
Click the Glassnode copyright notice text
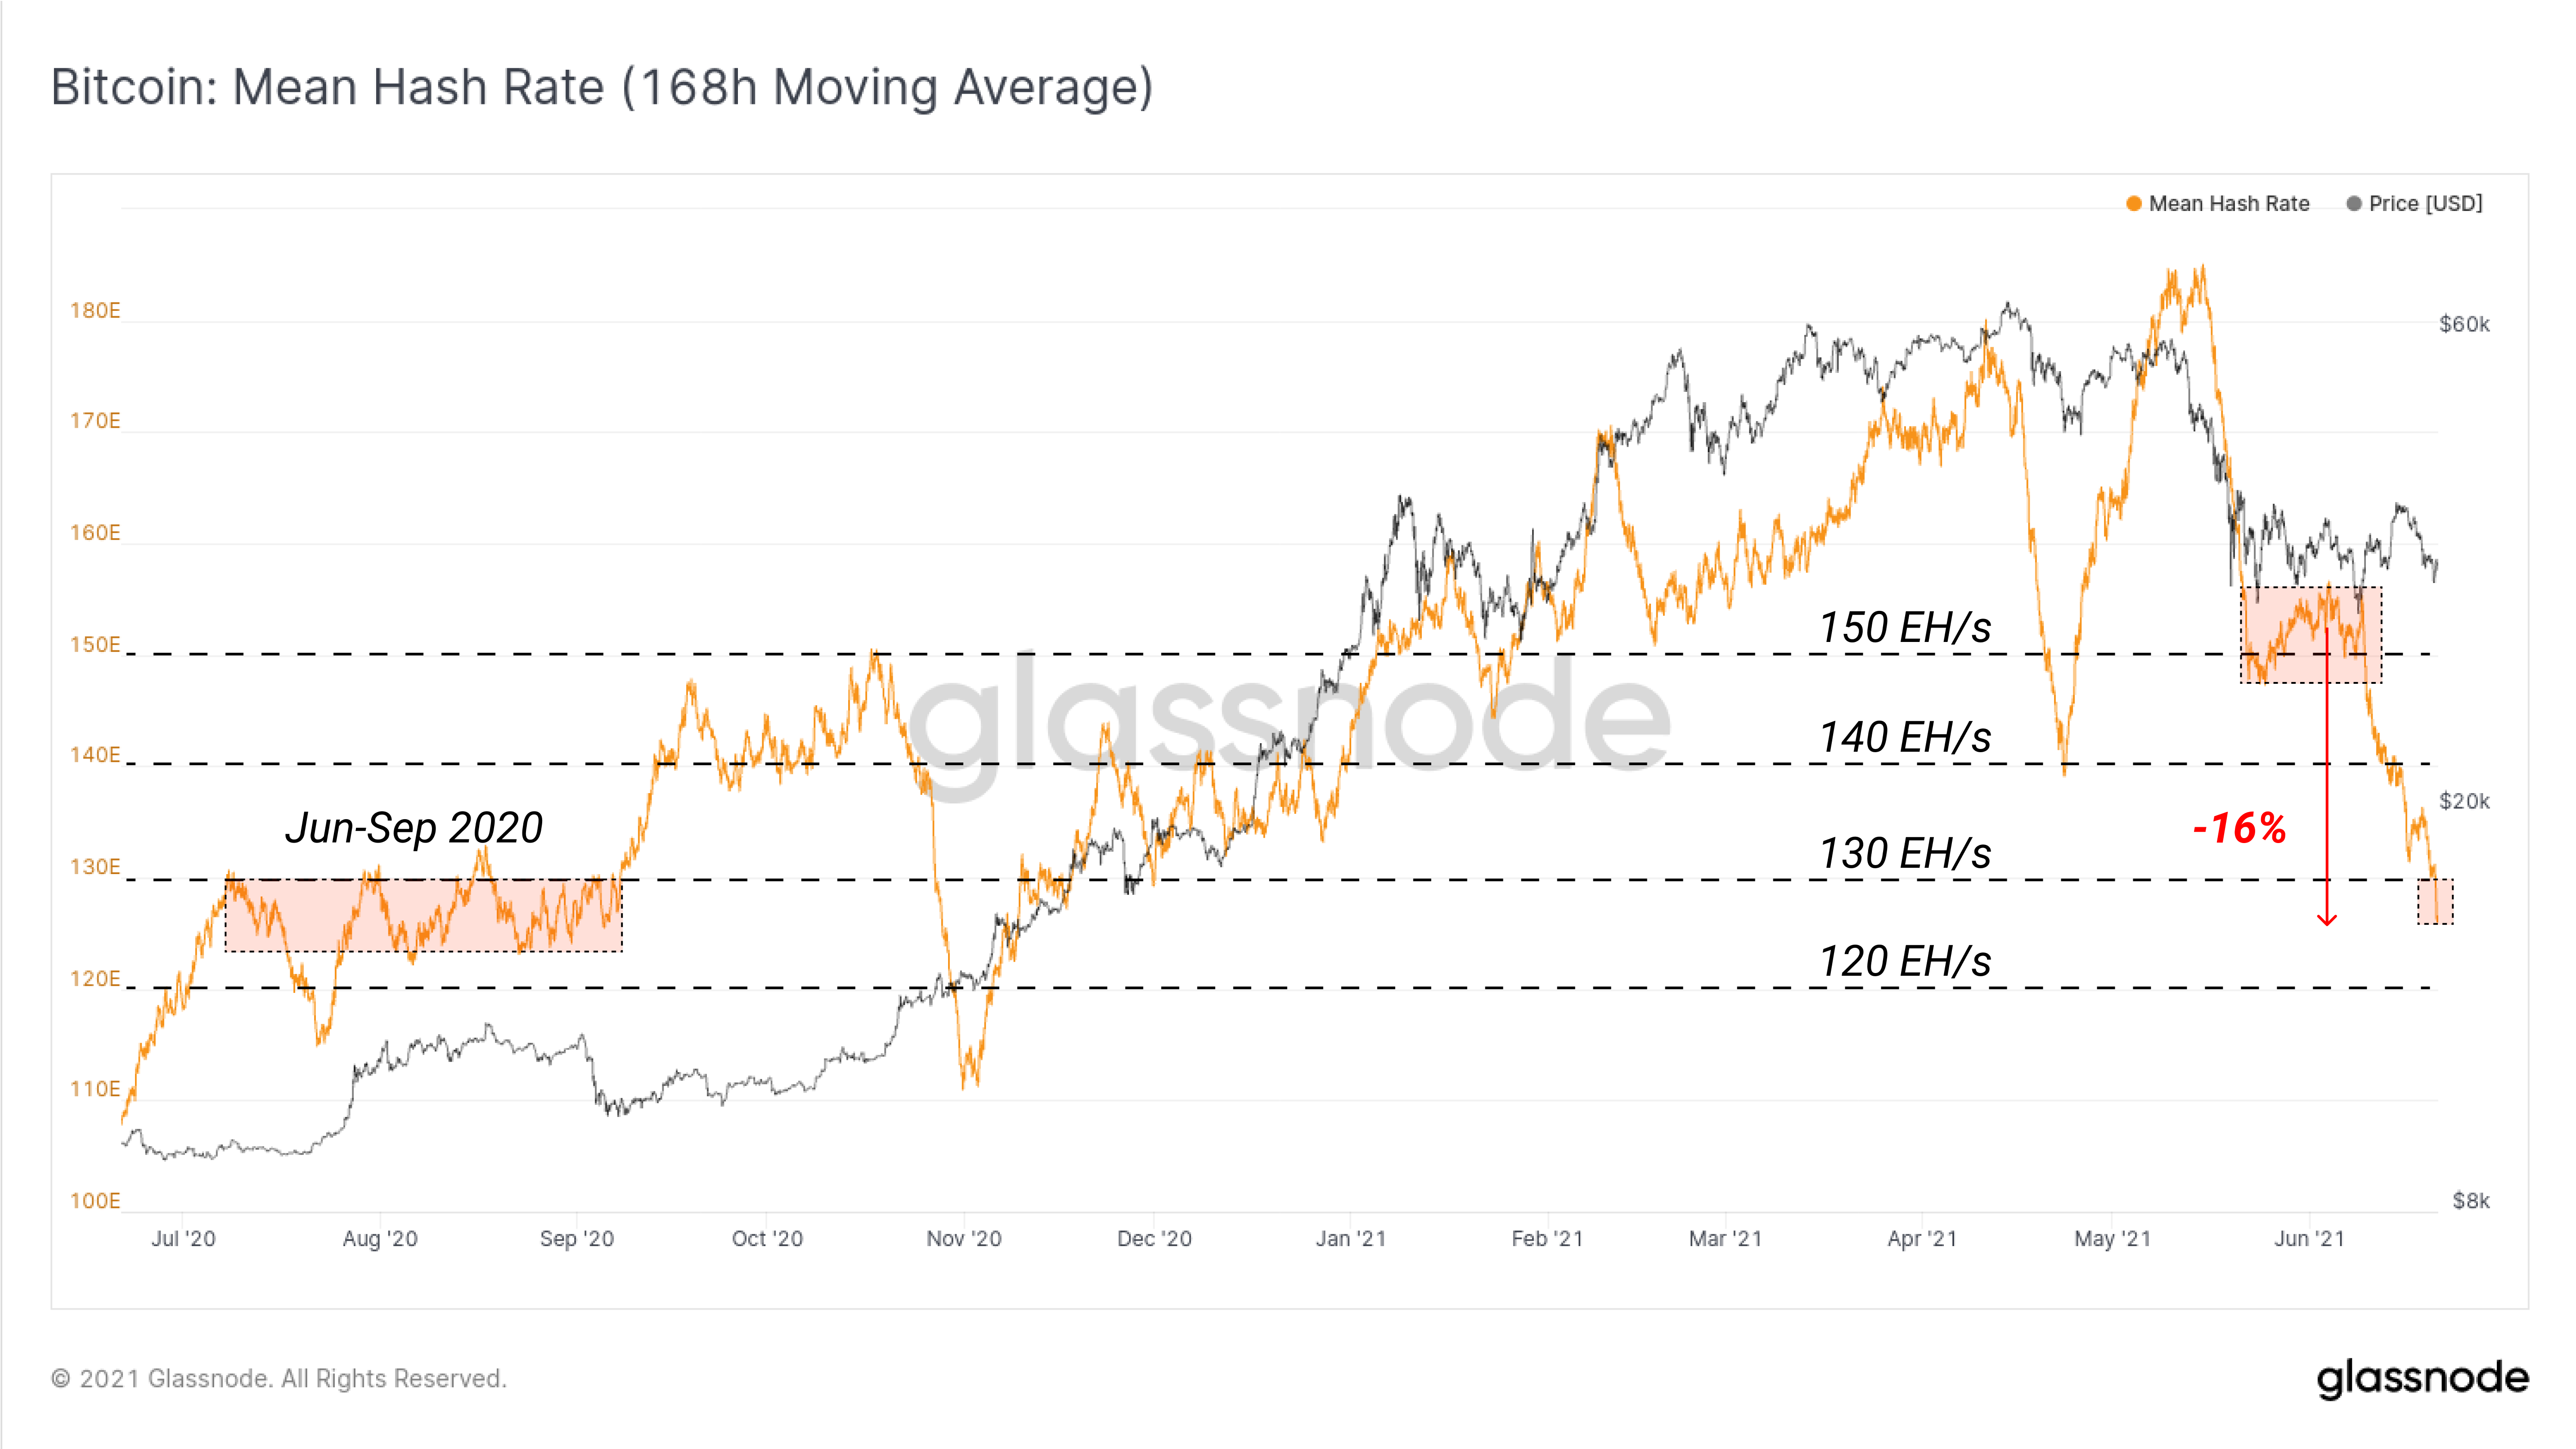[x=279, y=1378]
